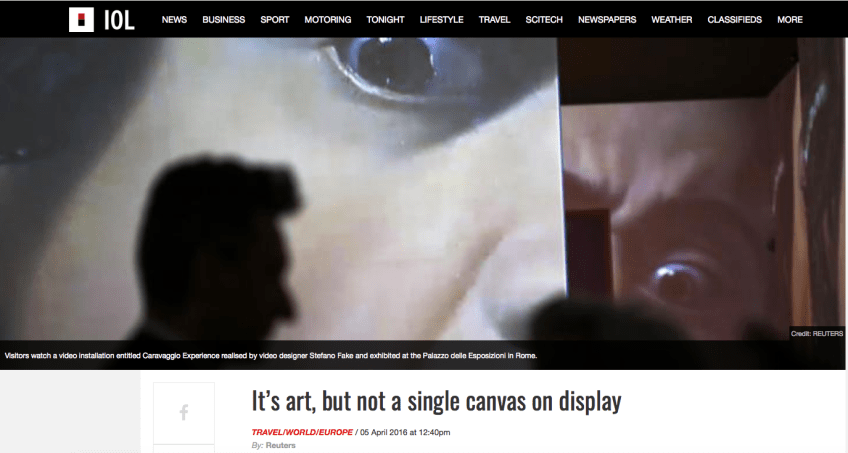This screenshot has height=453, width=848.
Task: Go to the Business section
Action: 223,20
